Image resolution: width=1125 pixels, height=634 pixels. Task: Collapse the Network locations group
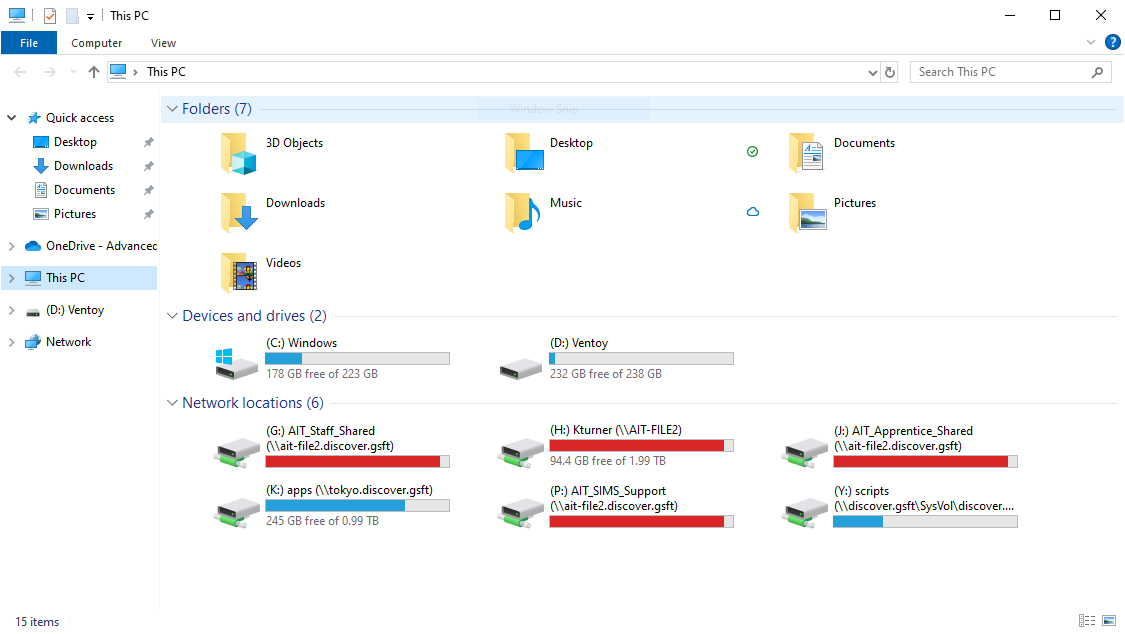point(172,403)
